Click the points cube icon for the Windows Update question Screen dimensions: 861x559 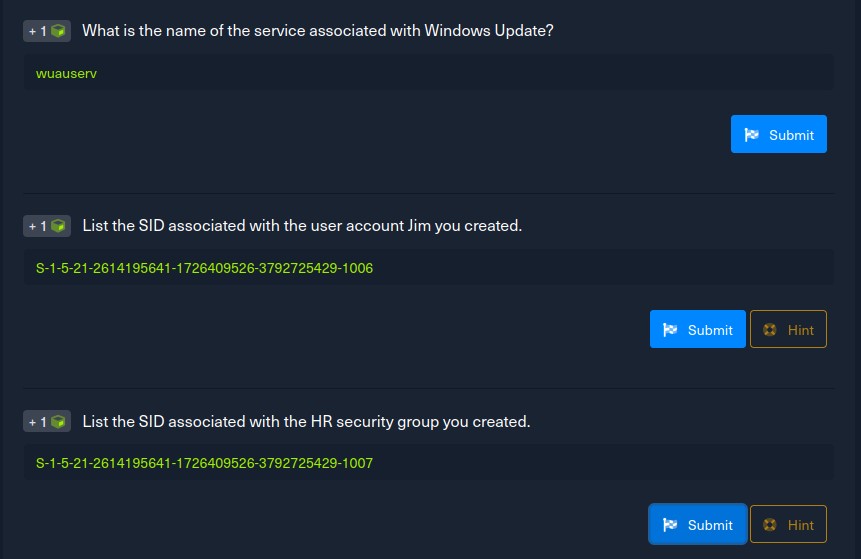click(x=58, y=31)
